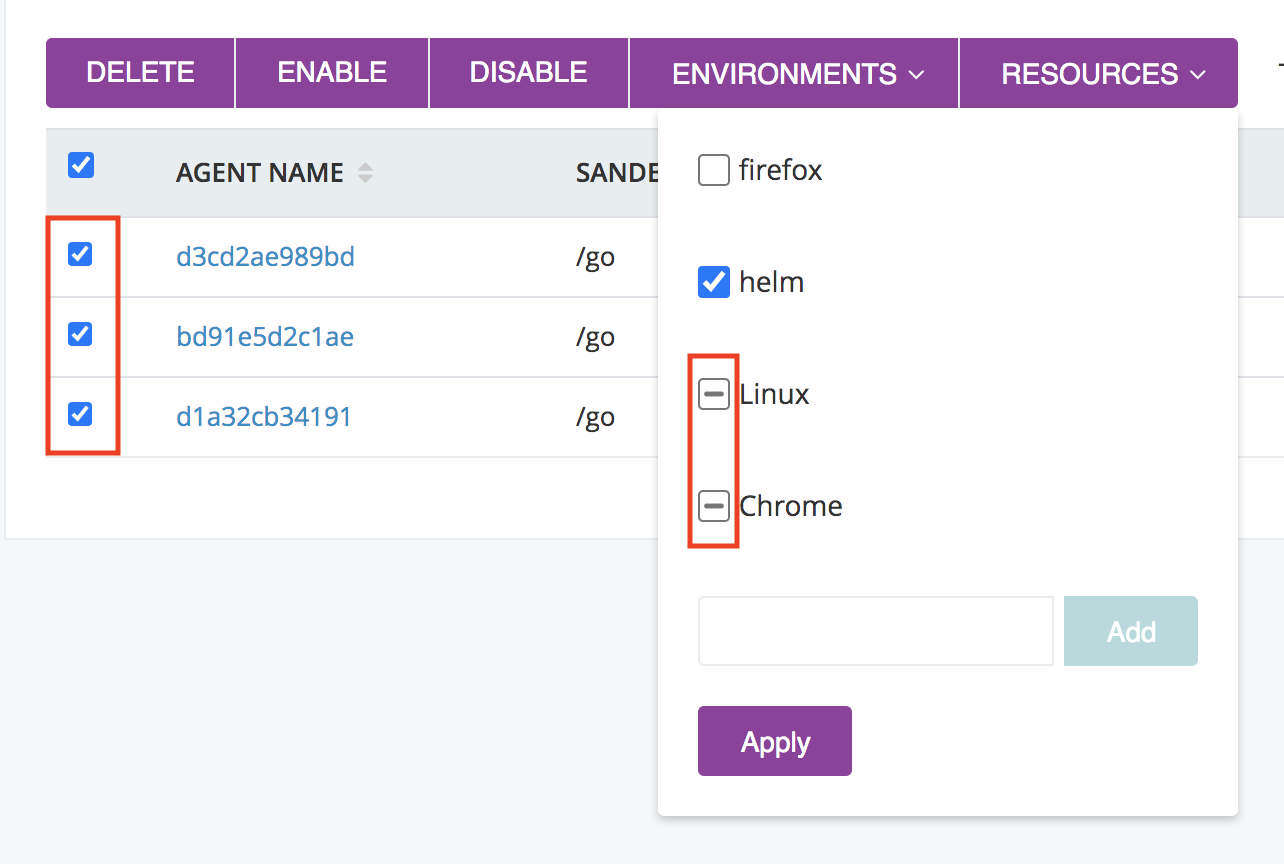Click the Add environment button
1284x864 pixels.
click(1131, 632)
